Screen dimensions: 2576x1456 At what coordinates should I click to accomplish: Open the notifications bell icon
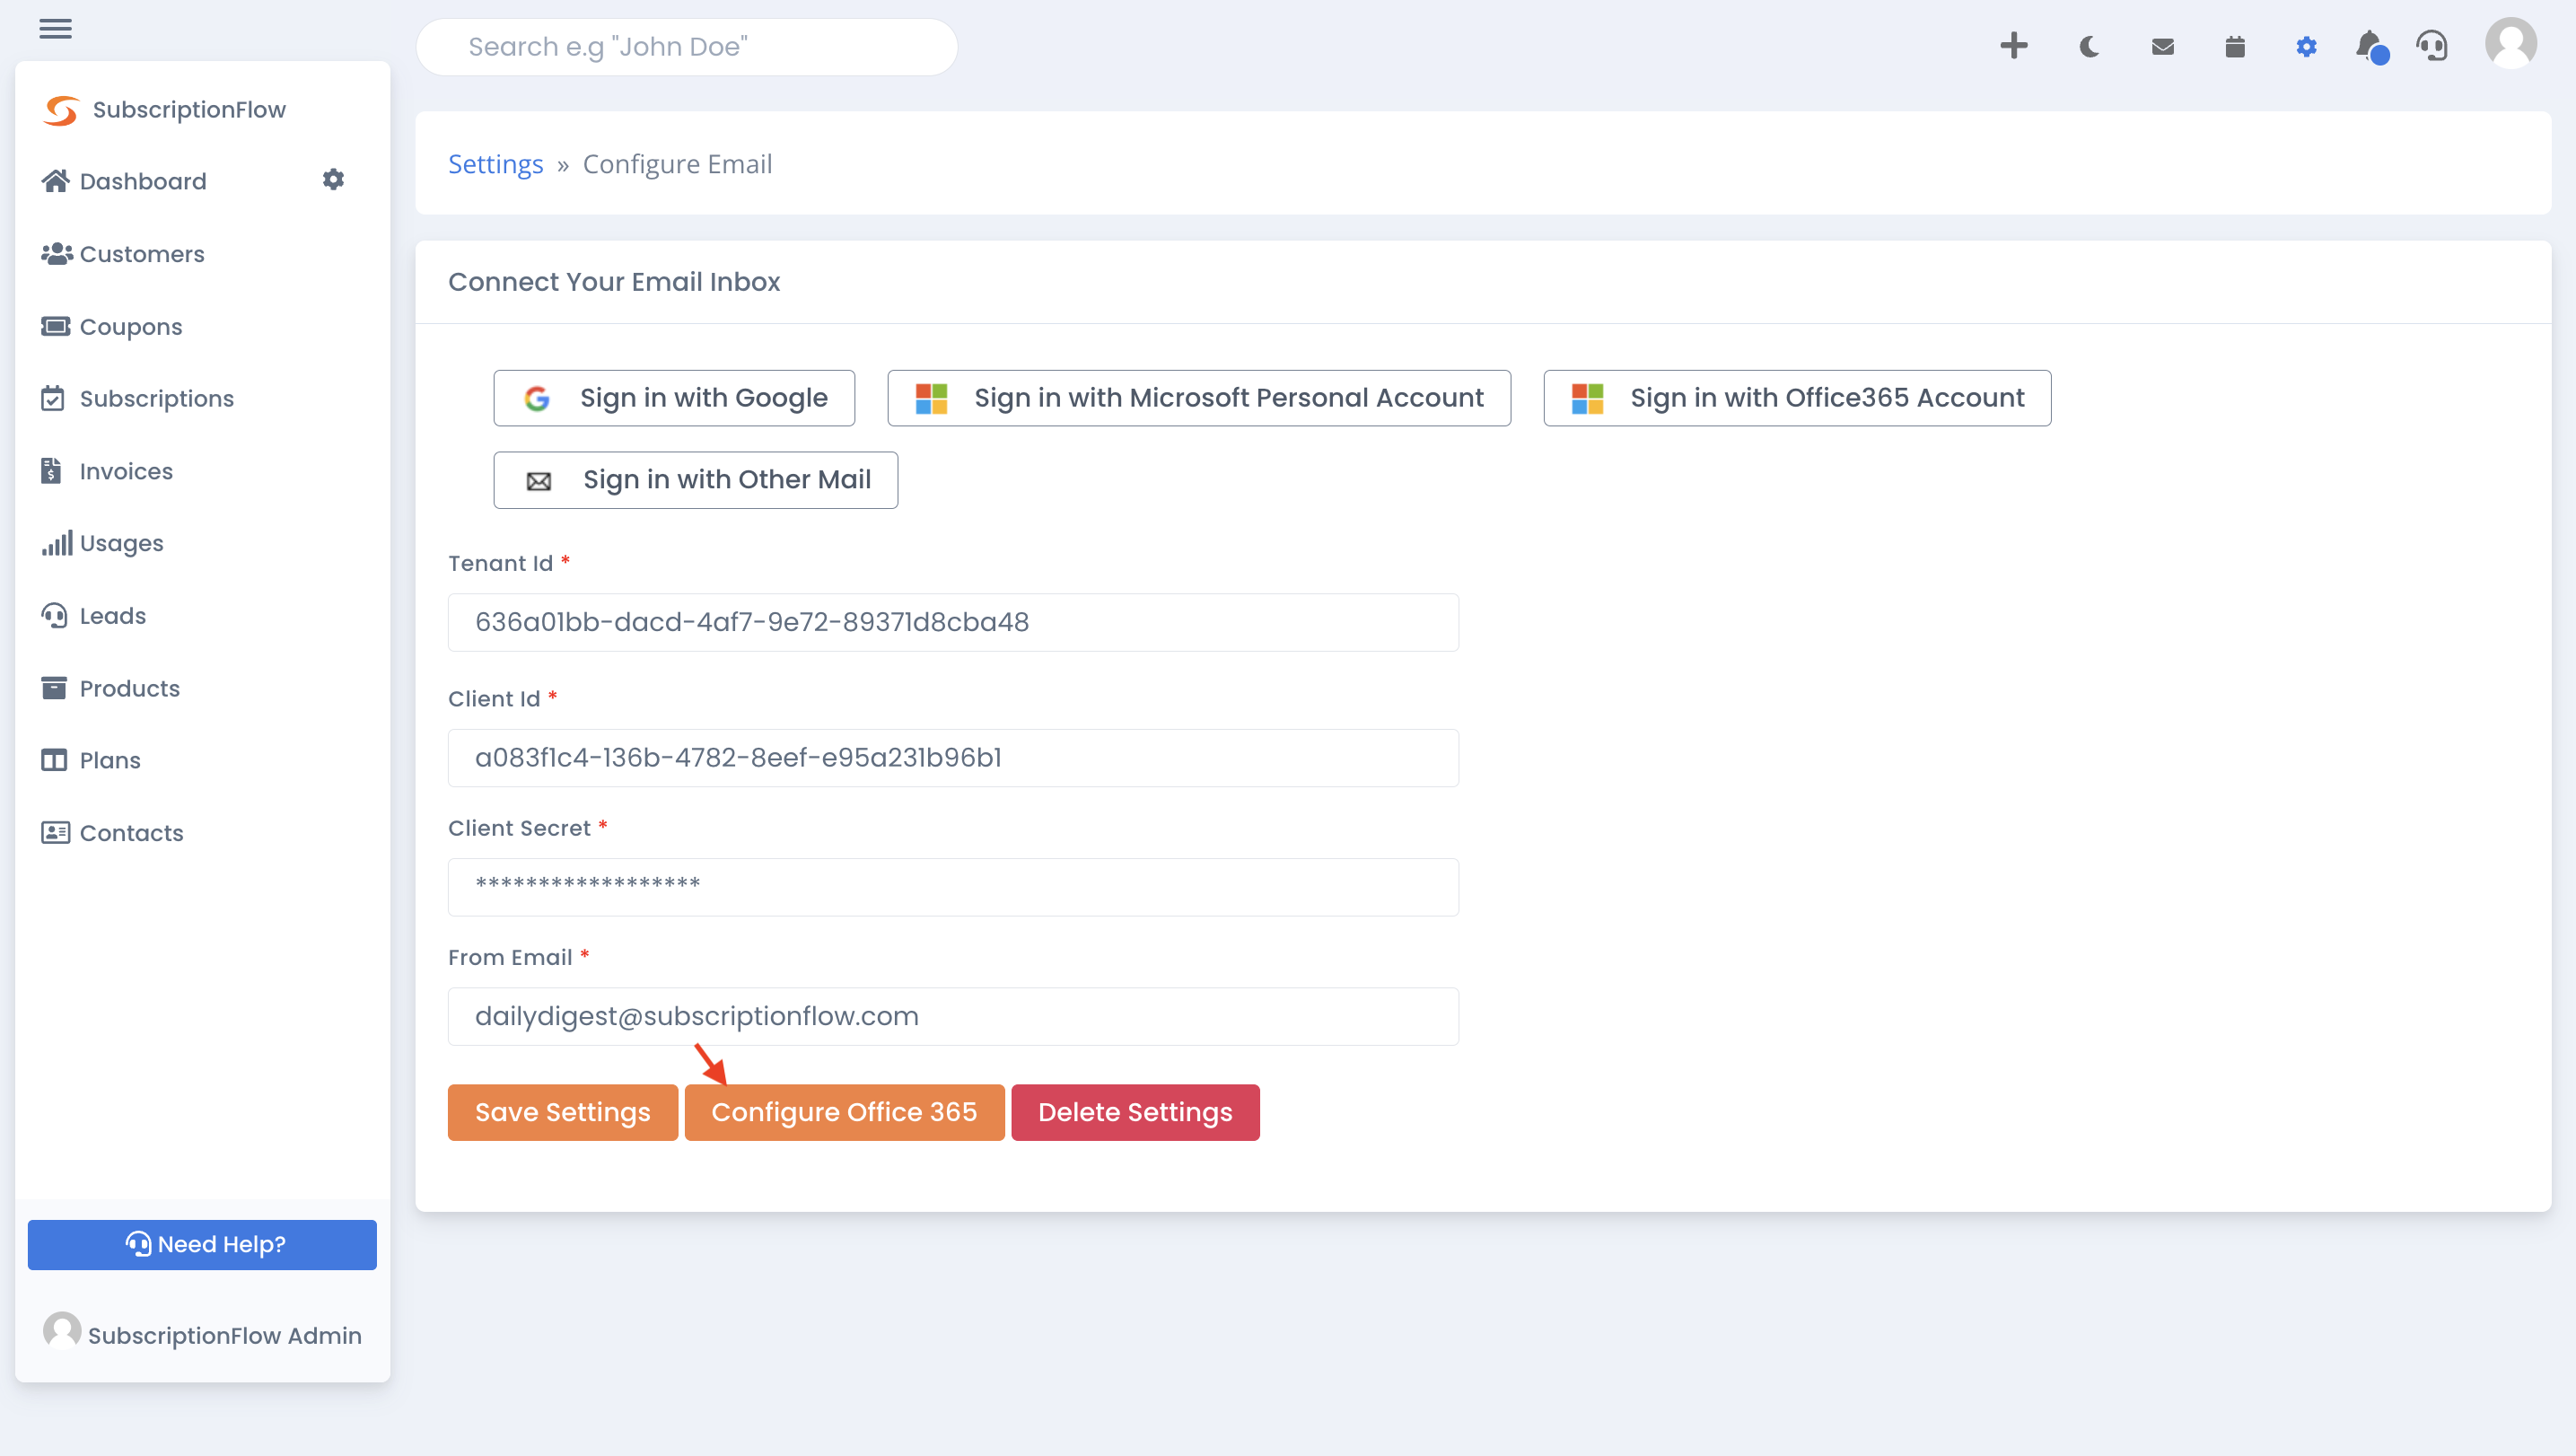coord(2369,46)
